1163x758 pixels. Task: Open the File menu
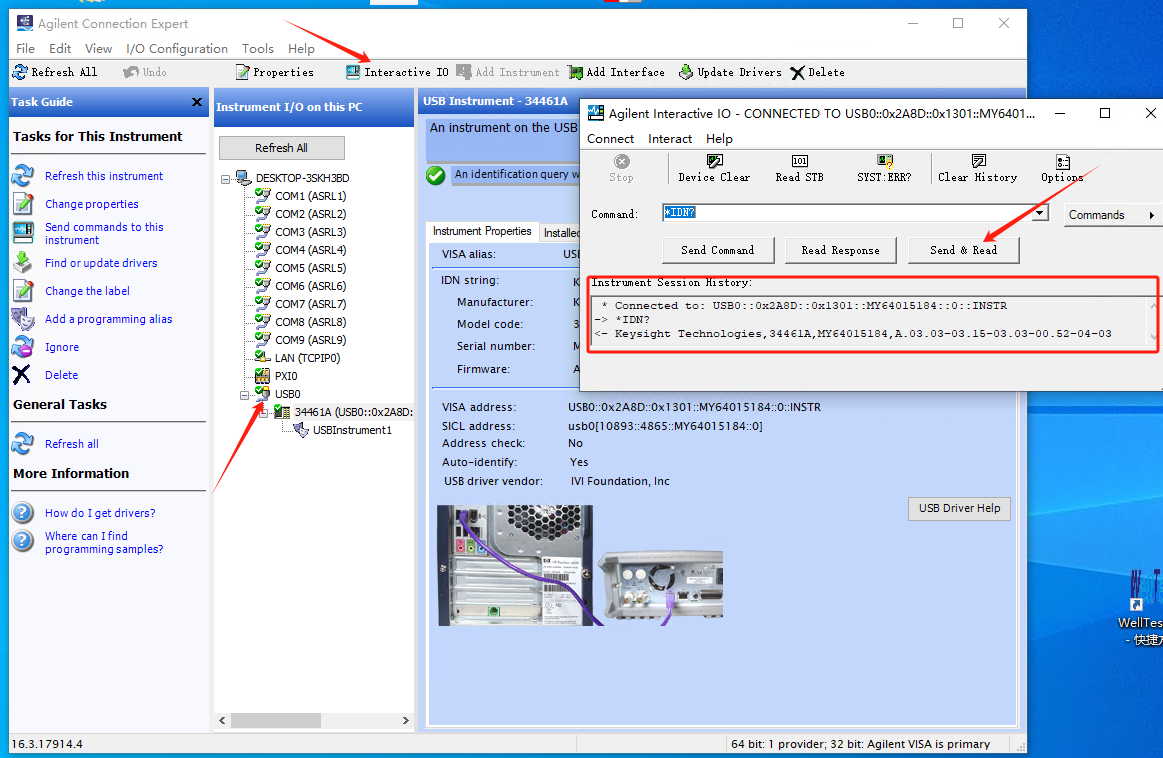tap(25, 48)
